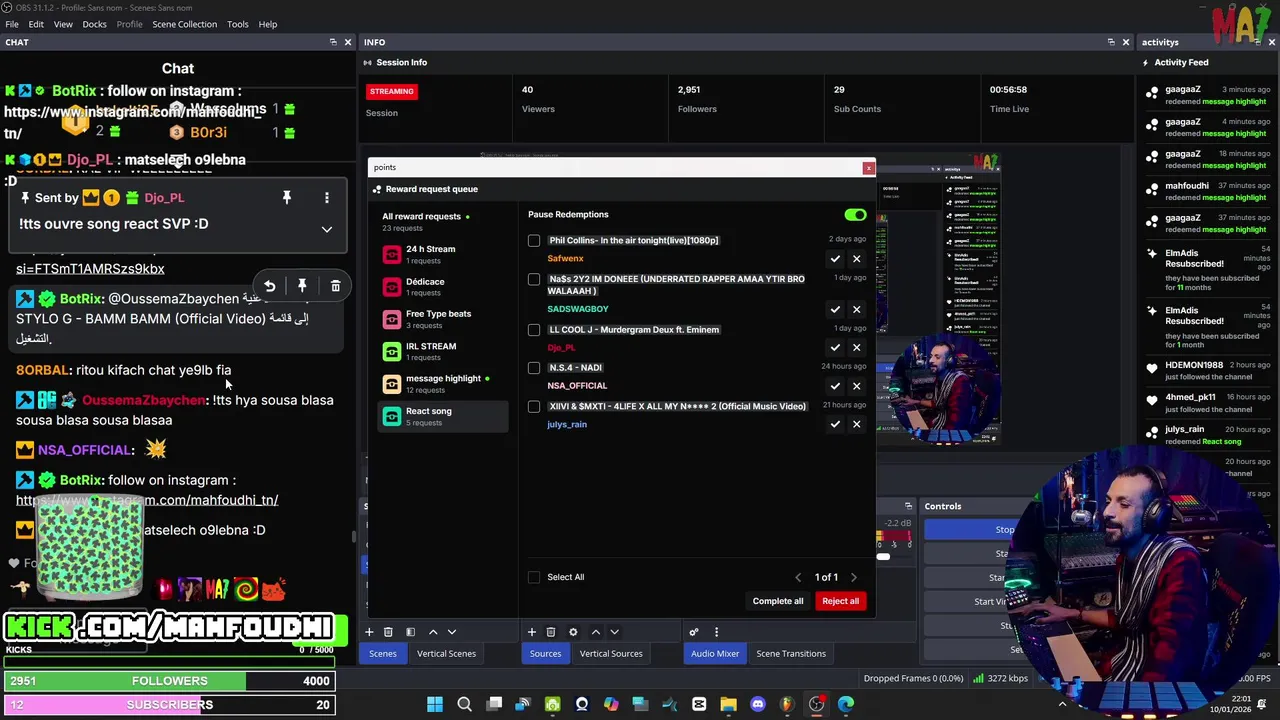The width and height of the screenshot is (1280, 720).
Task: Open advanced audio properties gears icon
Action: pyautogui.click(x=694, y=632)
